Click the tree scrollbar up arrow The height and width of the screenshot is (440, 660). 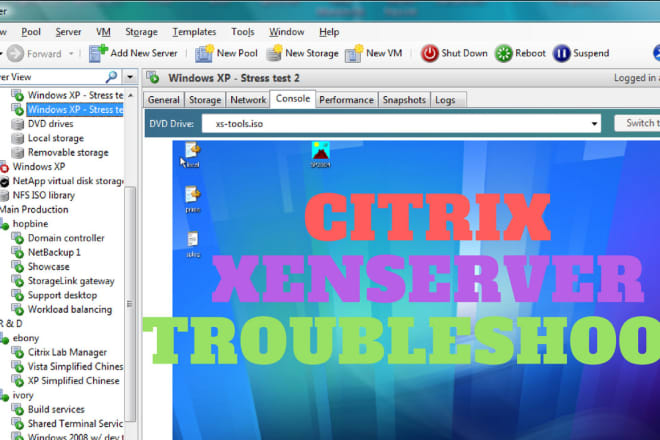130,96
